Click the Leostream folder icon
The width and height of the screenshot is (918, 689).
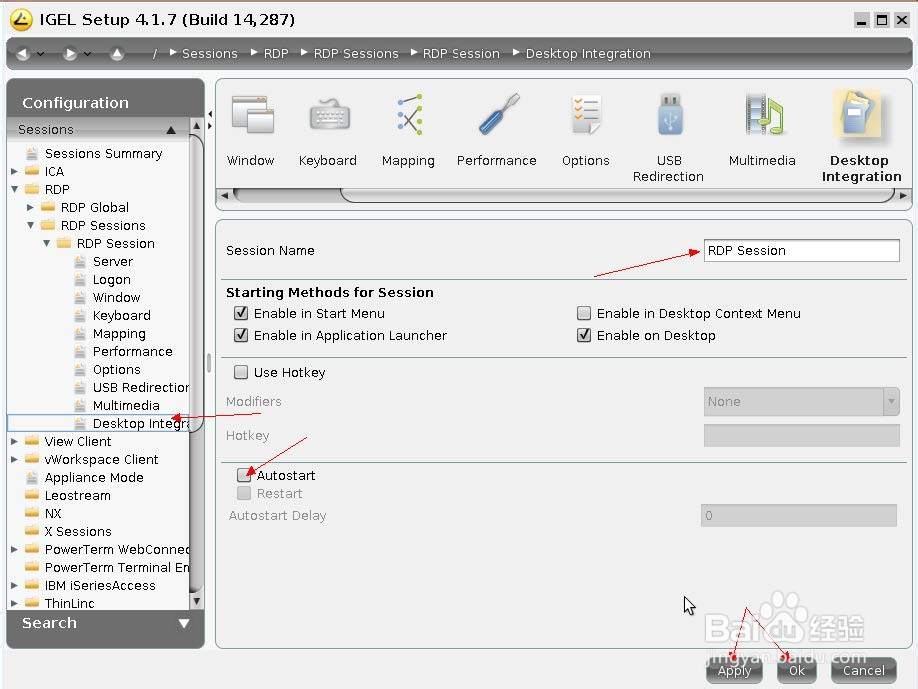tap(32, 495)
